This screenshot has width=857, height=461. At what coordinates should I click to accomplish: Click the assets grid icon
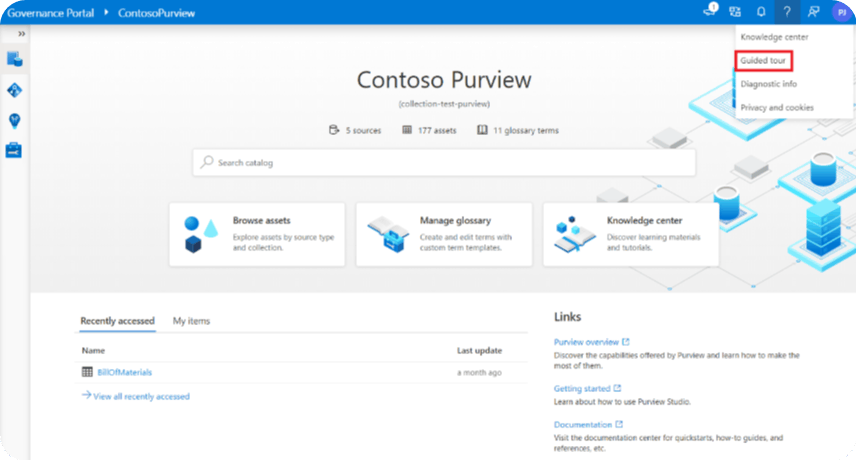[407, 130]
